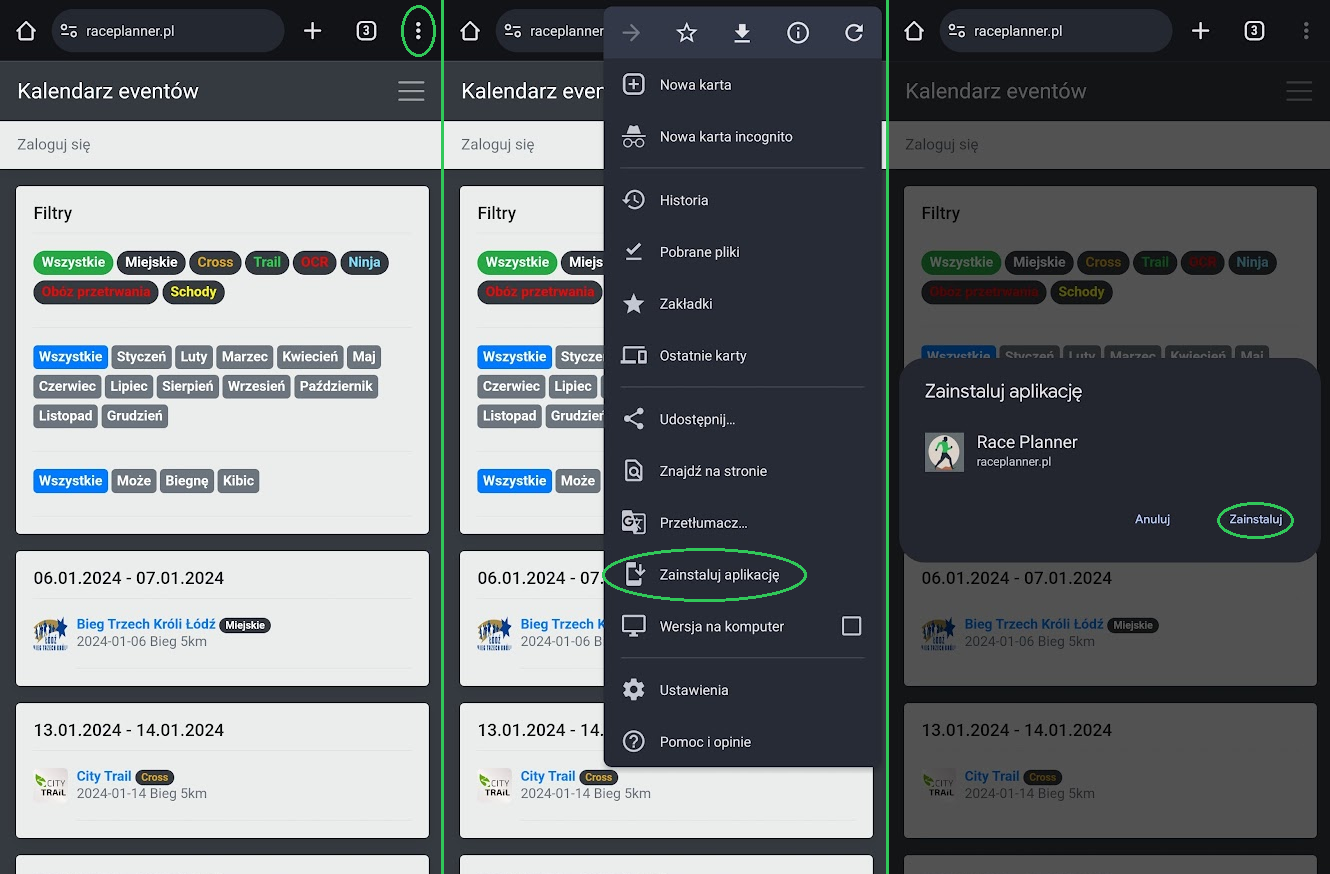Bookmark the page with the star icon
Viewport: 1330px width, 874px height.
686,33
